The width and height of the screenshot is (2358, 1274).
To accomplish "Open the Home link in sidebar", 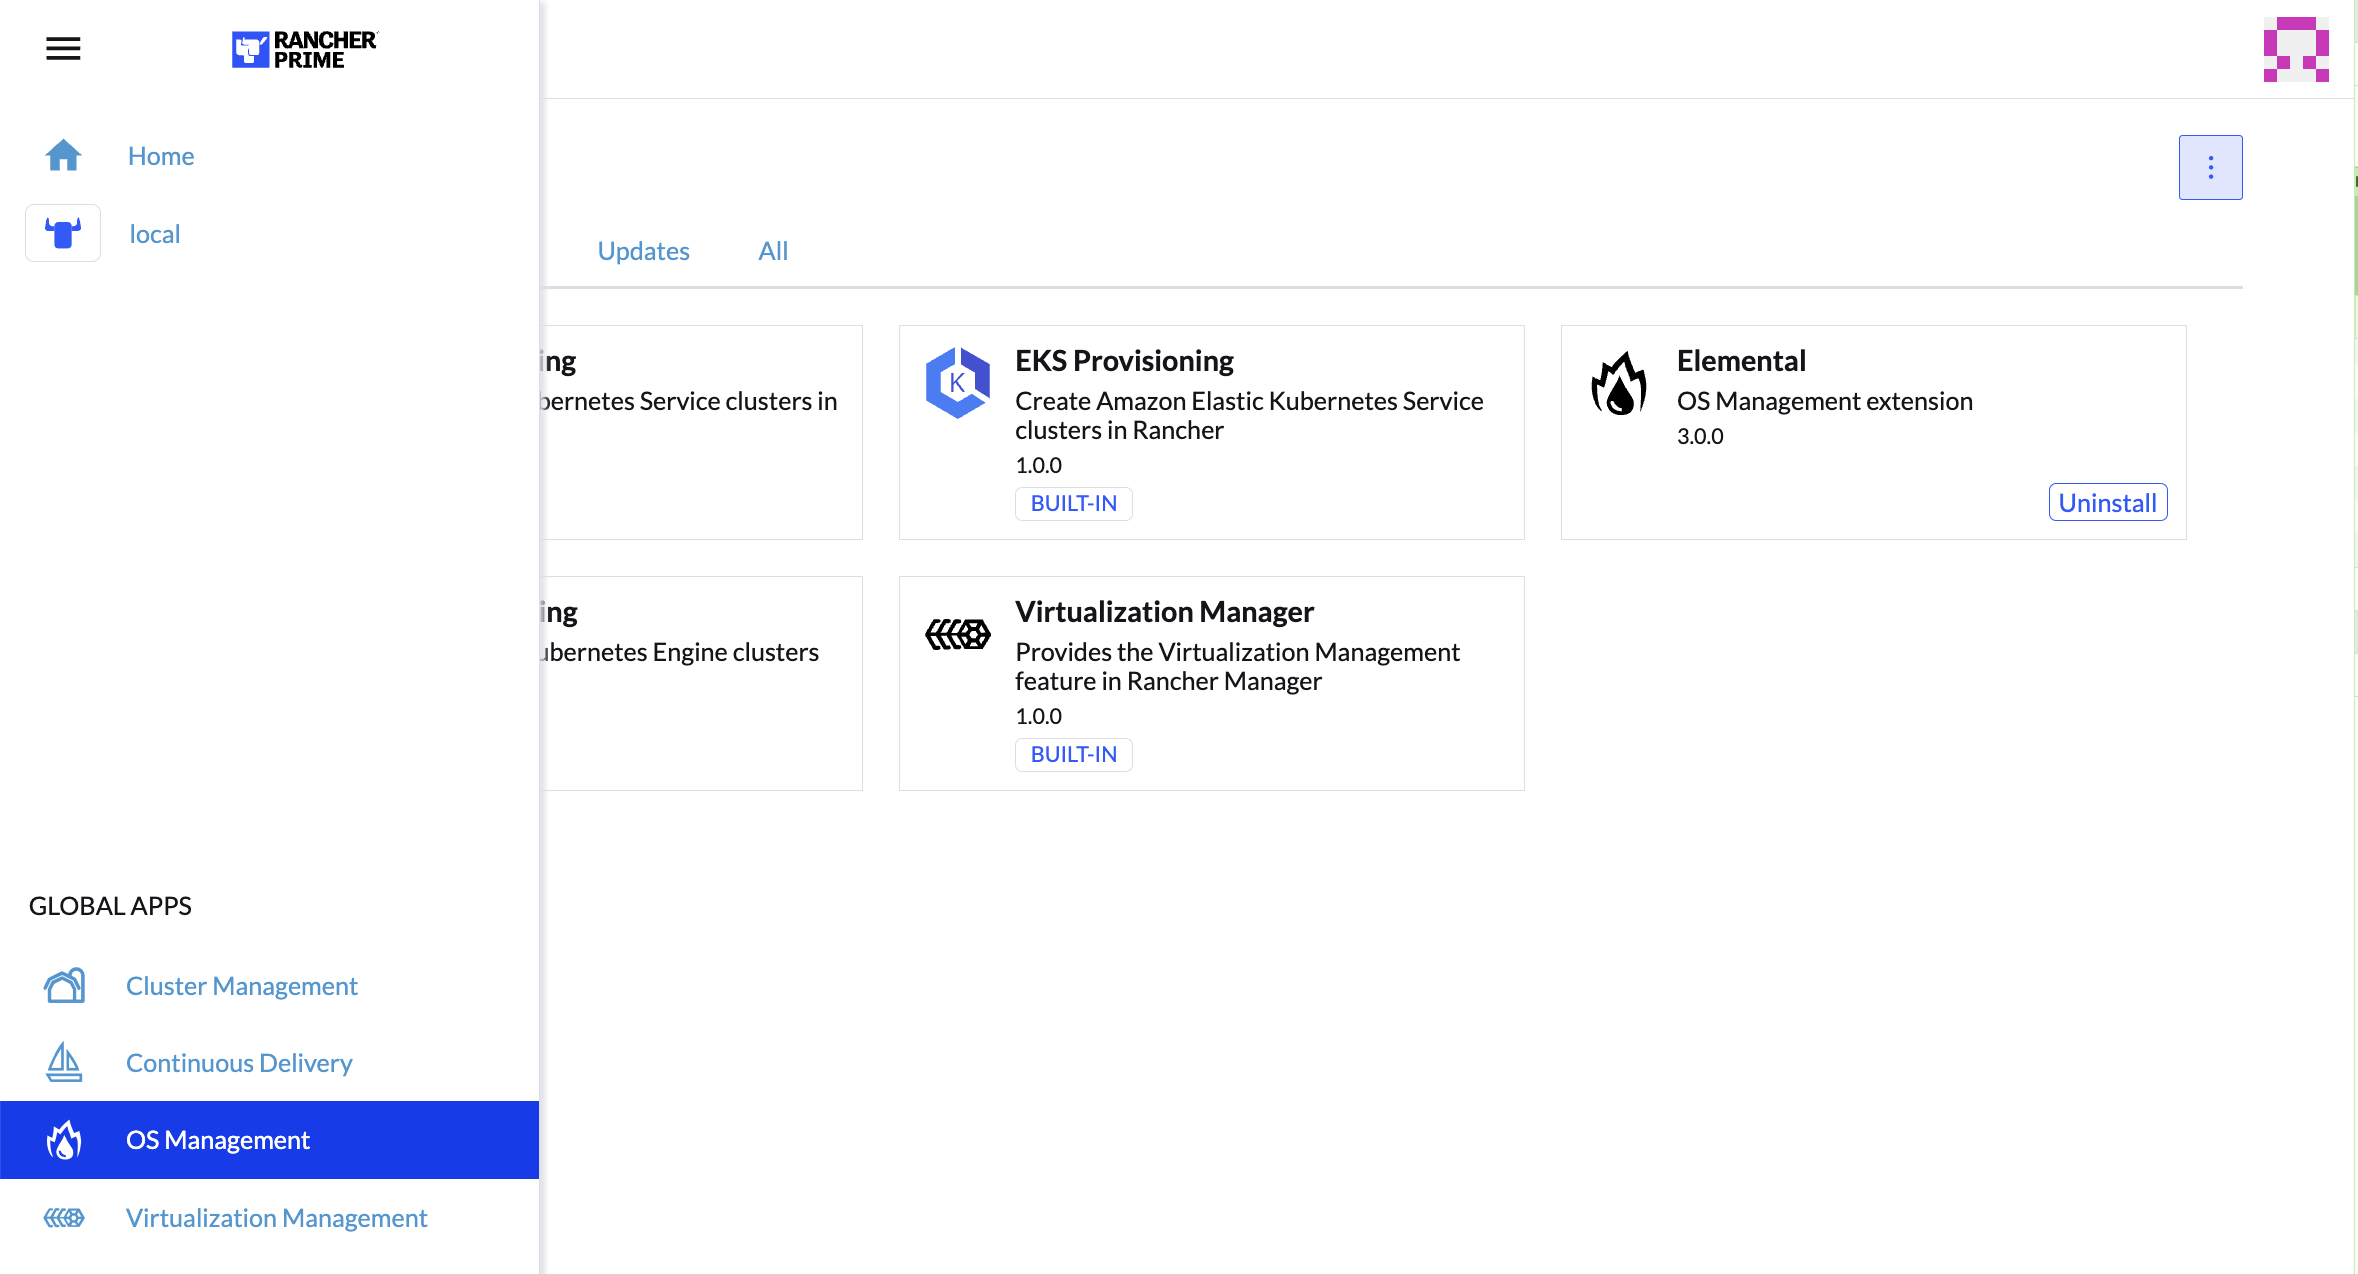I will pos(161,156).
